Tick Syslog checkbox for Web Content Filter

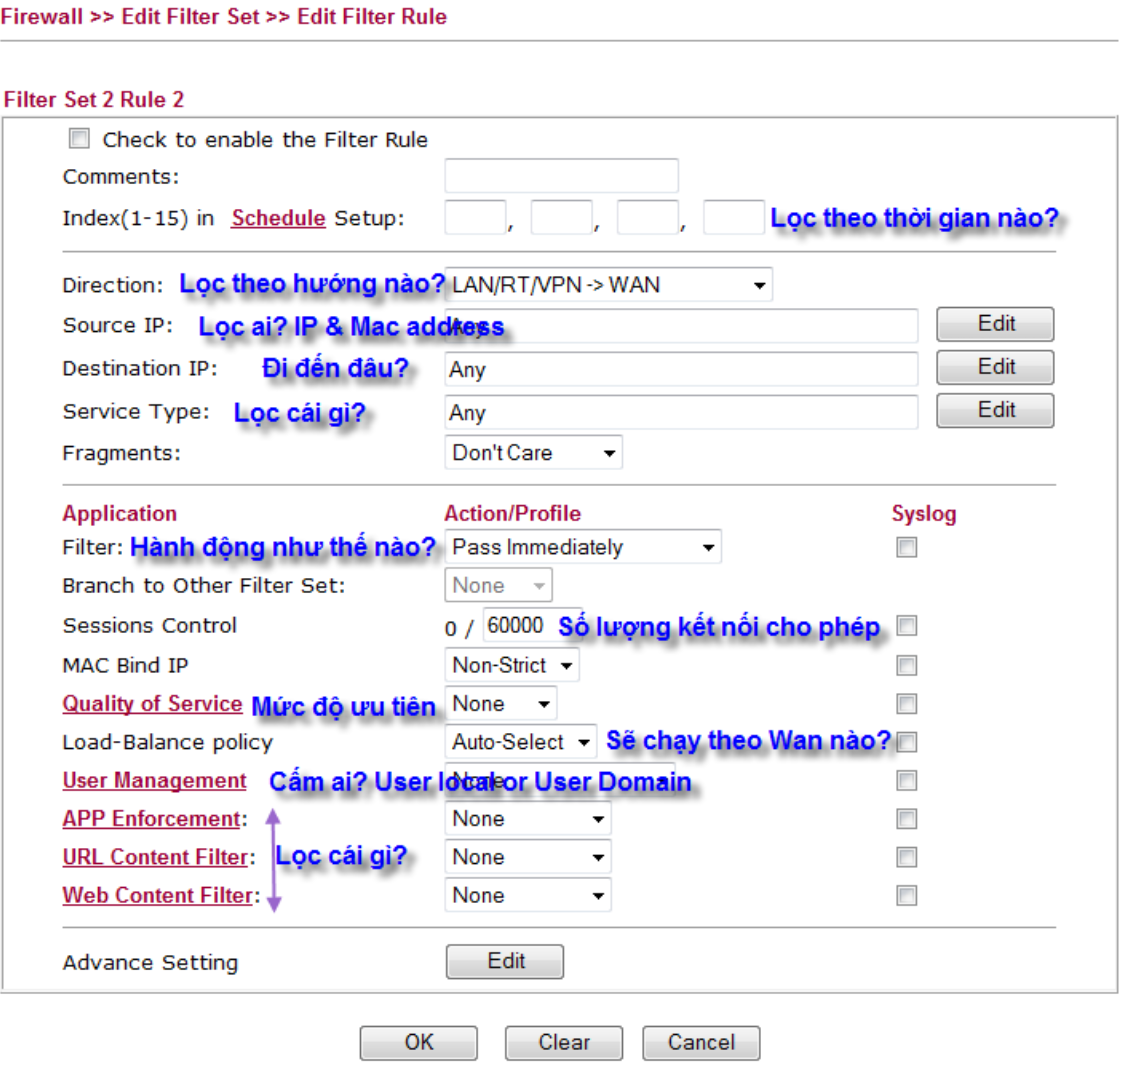tap(906, 895)
